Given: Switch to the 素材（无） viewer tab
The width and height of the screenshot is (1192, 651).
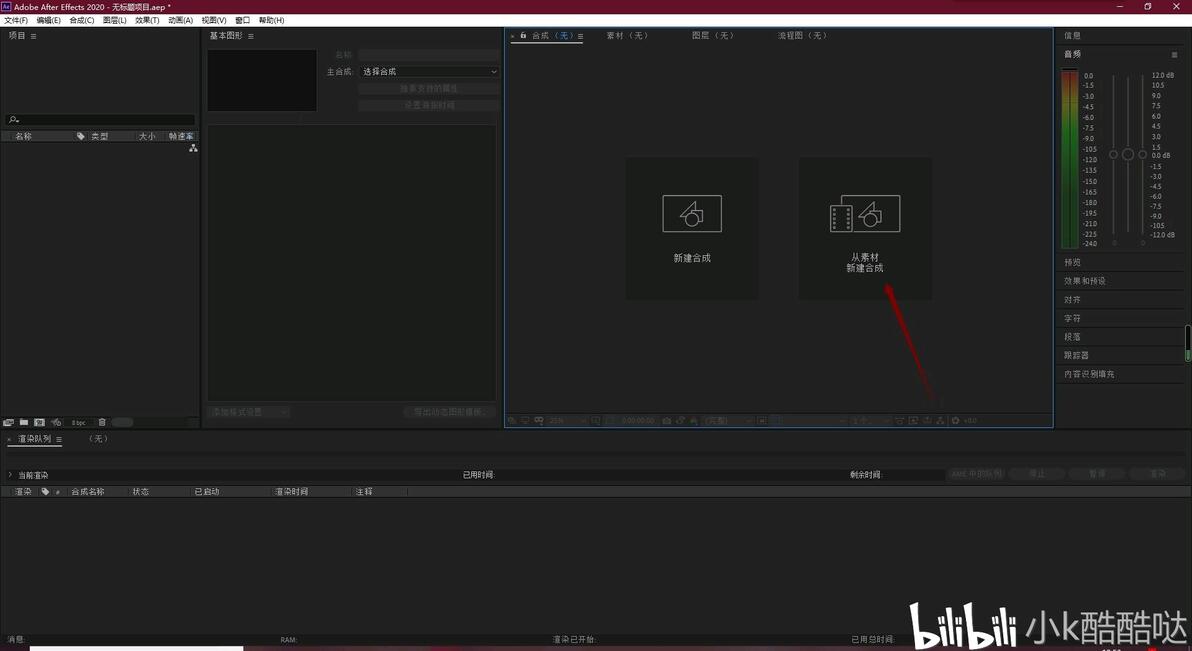Looking at the screenshot, I should click(627, 36).
